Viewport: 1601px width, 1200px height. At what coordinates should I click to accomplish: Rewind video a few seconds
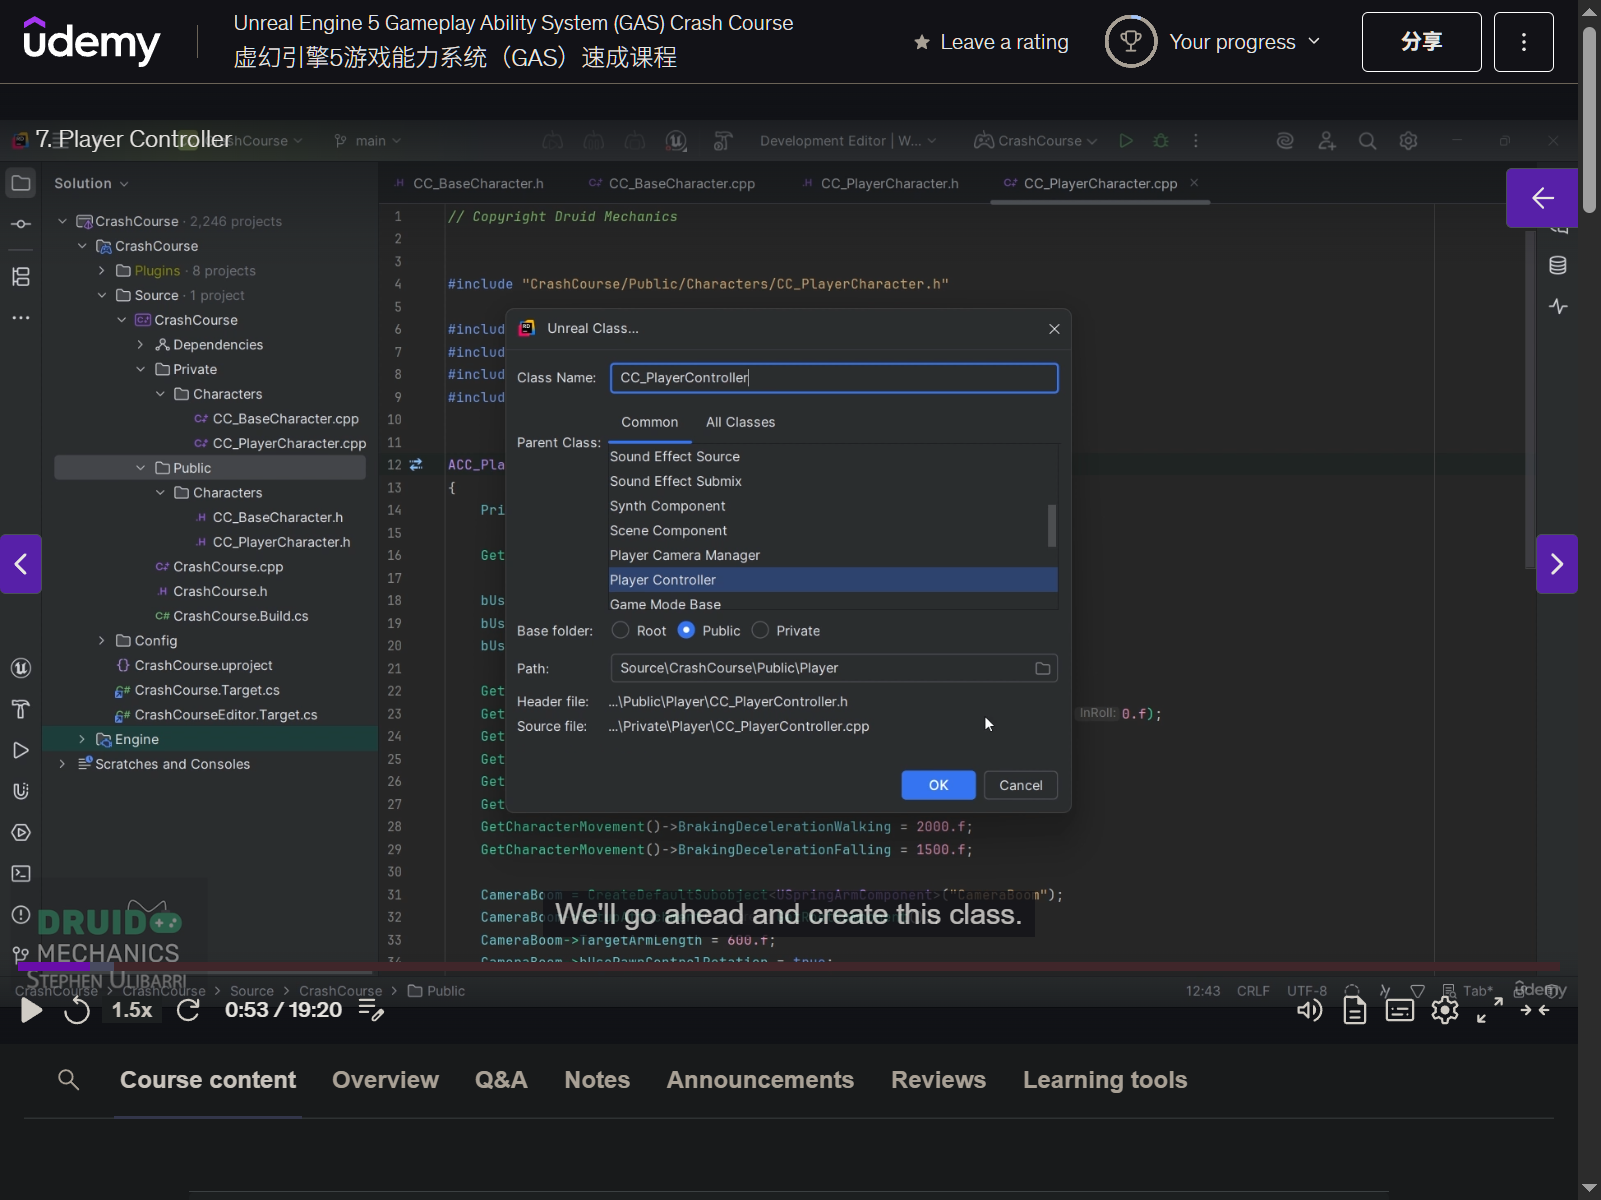click(x=77, y=1010)
